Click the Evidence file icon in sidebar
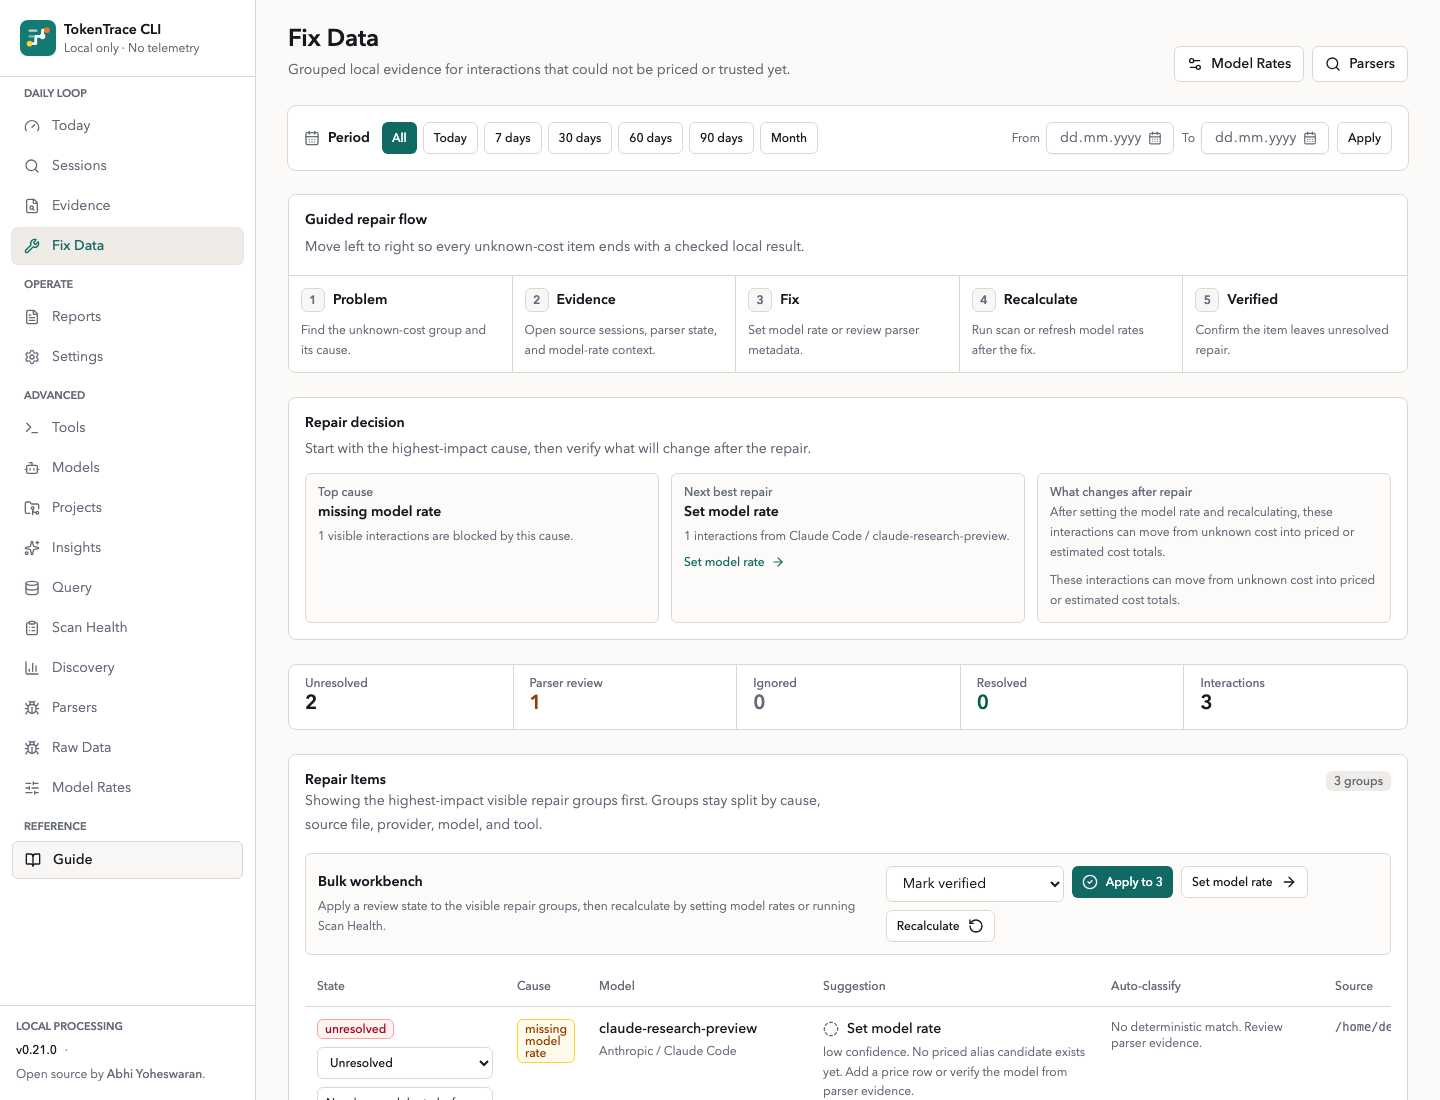The image size is (1440, 1100). pos(32,206)
